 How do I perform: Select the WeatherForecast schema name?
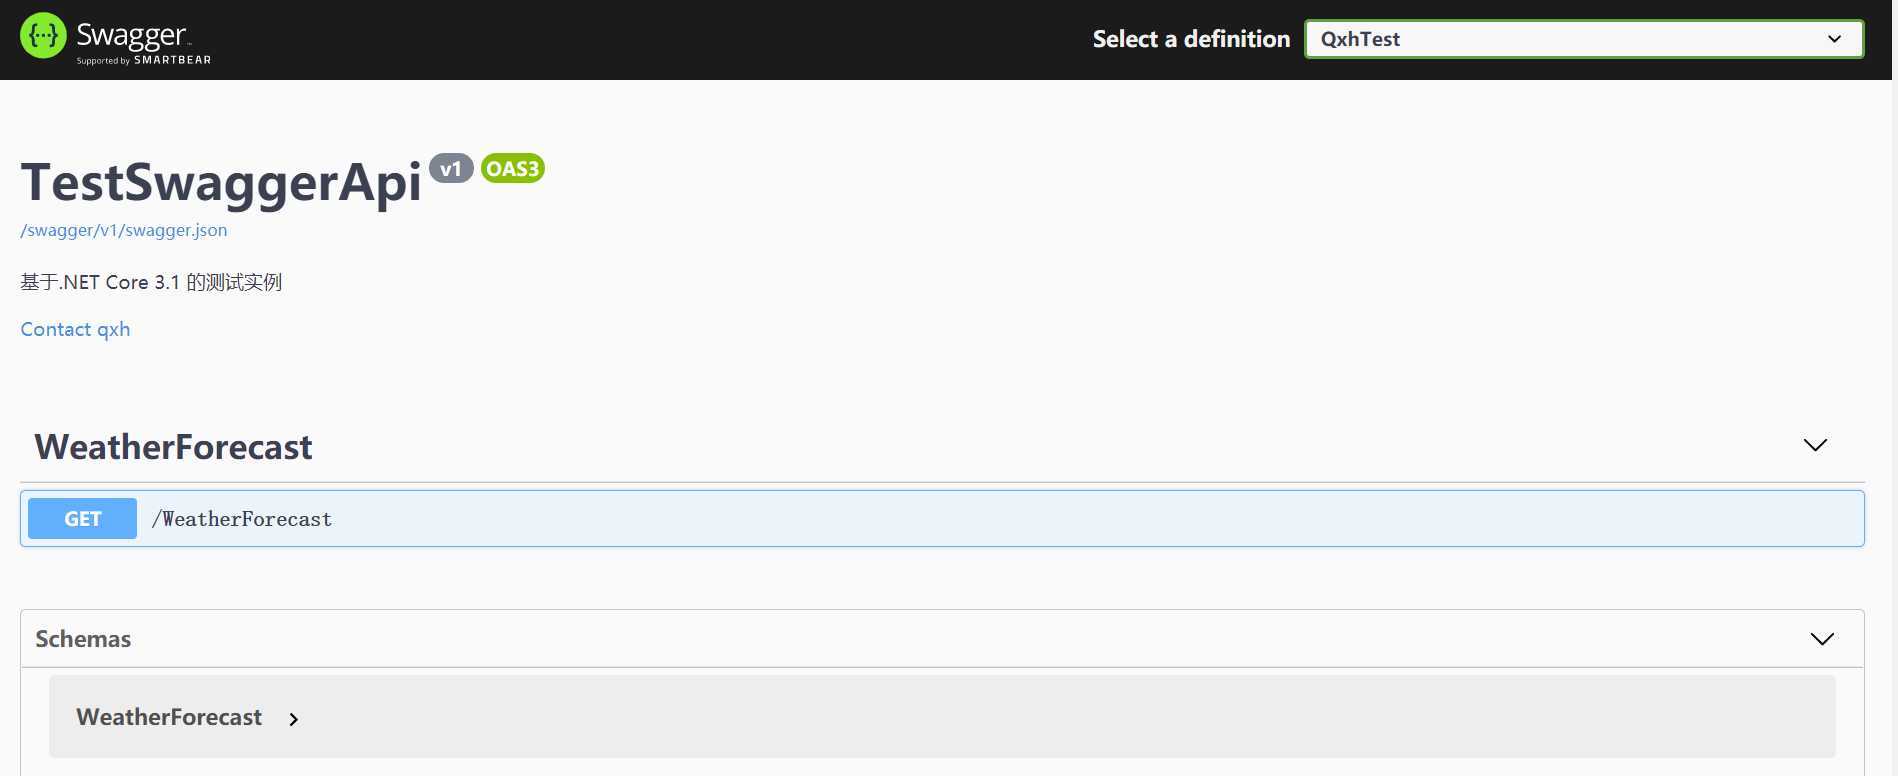pyautogui.click(x=169, y=717)
